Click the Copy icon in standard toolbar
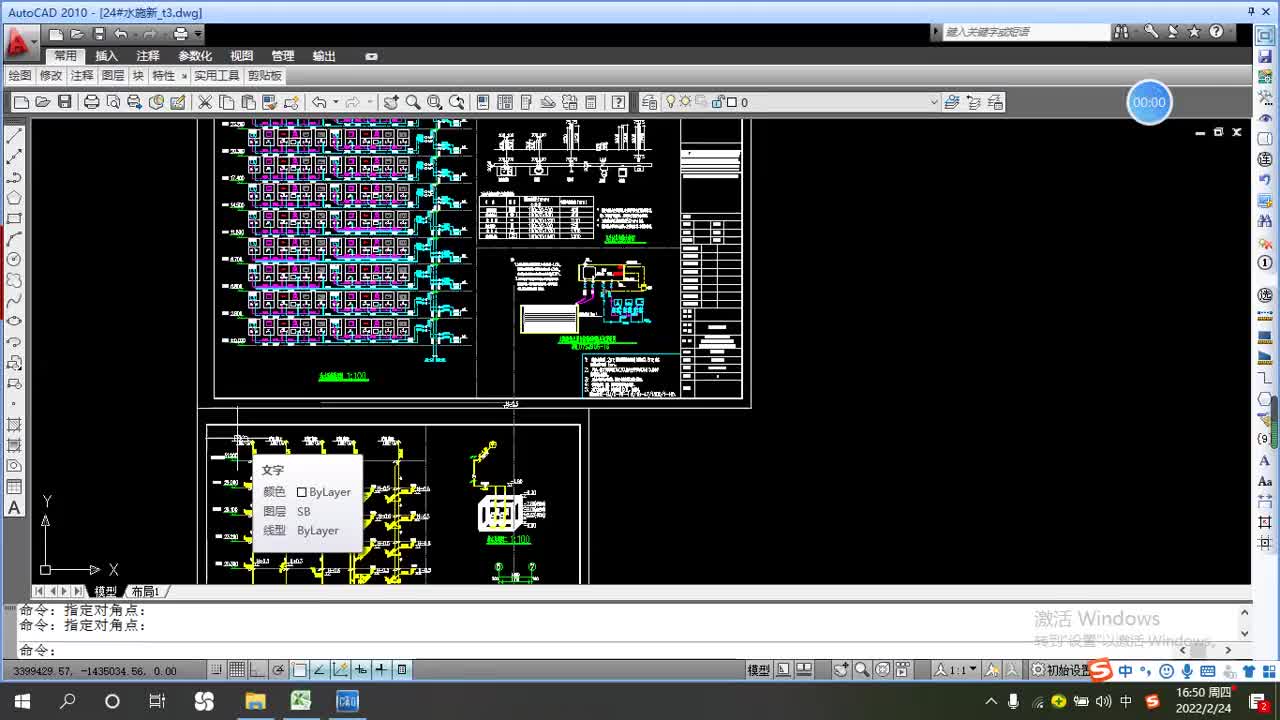 (226, 102)
